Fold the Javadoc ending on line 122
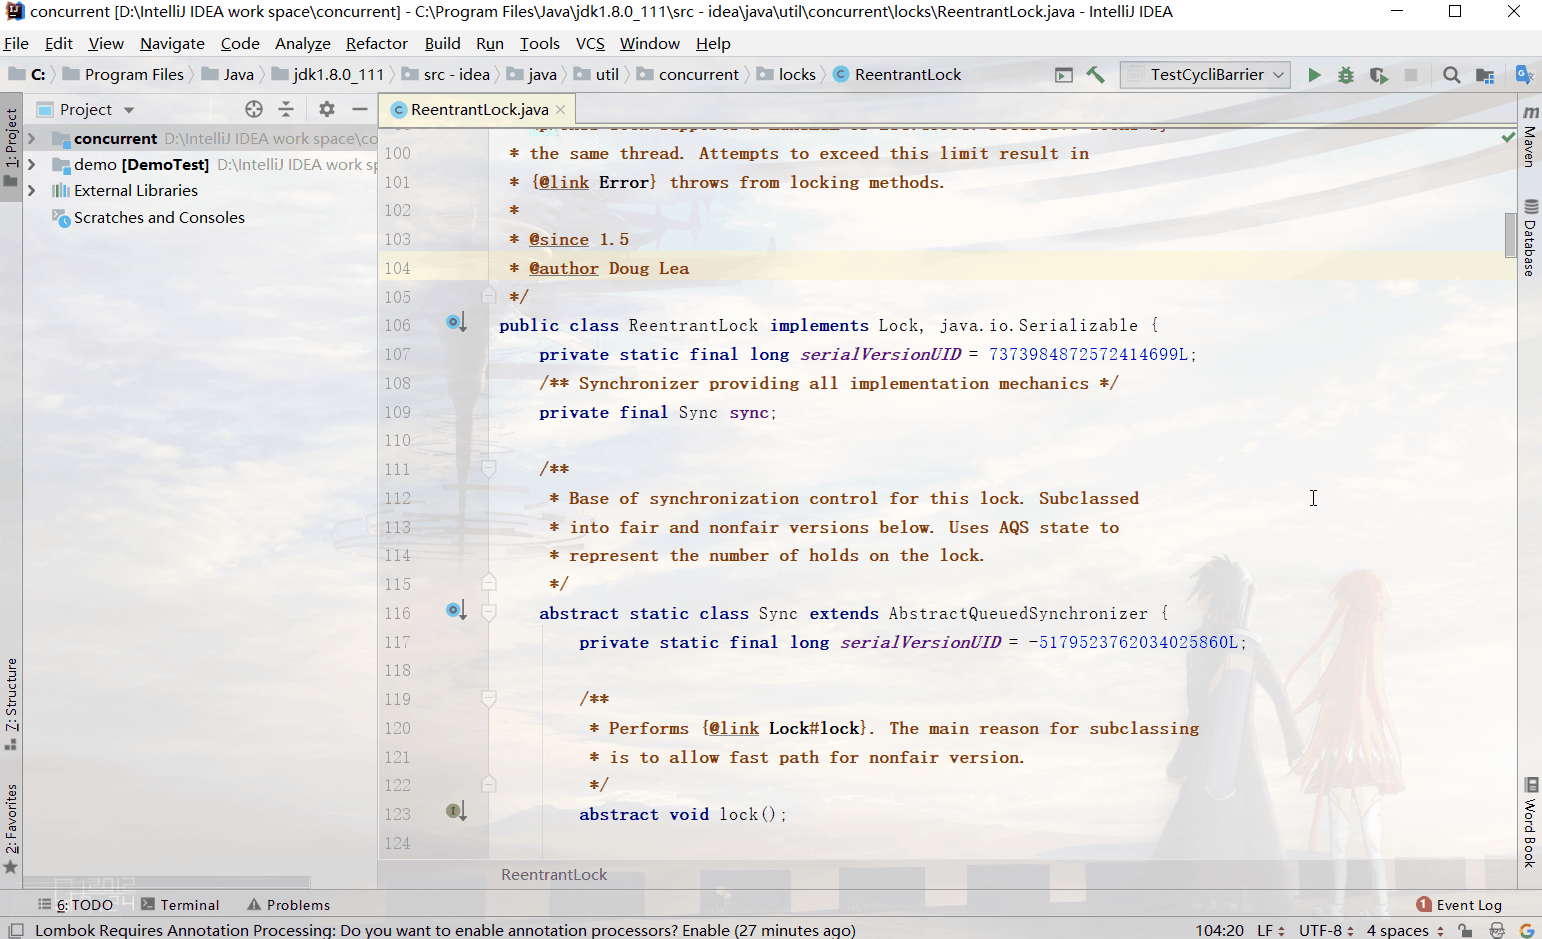 pos(489,784)
